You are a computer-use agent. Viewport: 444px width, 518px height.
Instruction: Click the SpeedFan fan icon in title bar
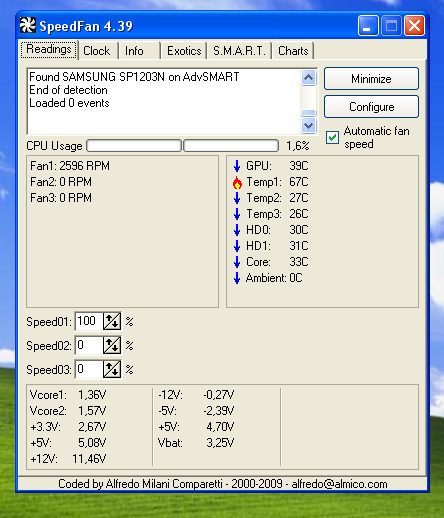[x=27, y=25]
